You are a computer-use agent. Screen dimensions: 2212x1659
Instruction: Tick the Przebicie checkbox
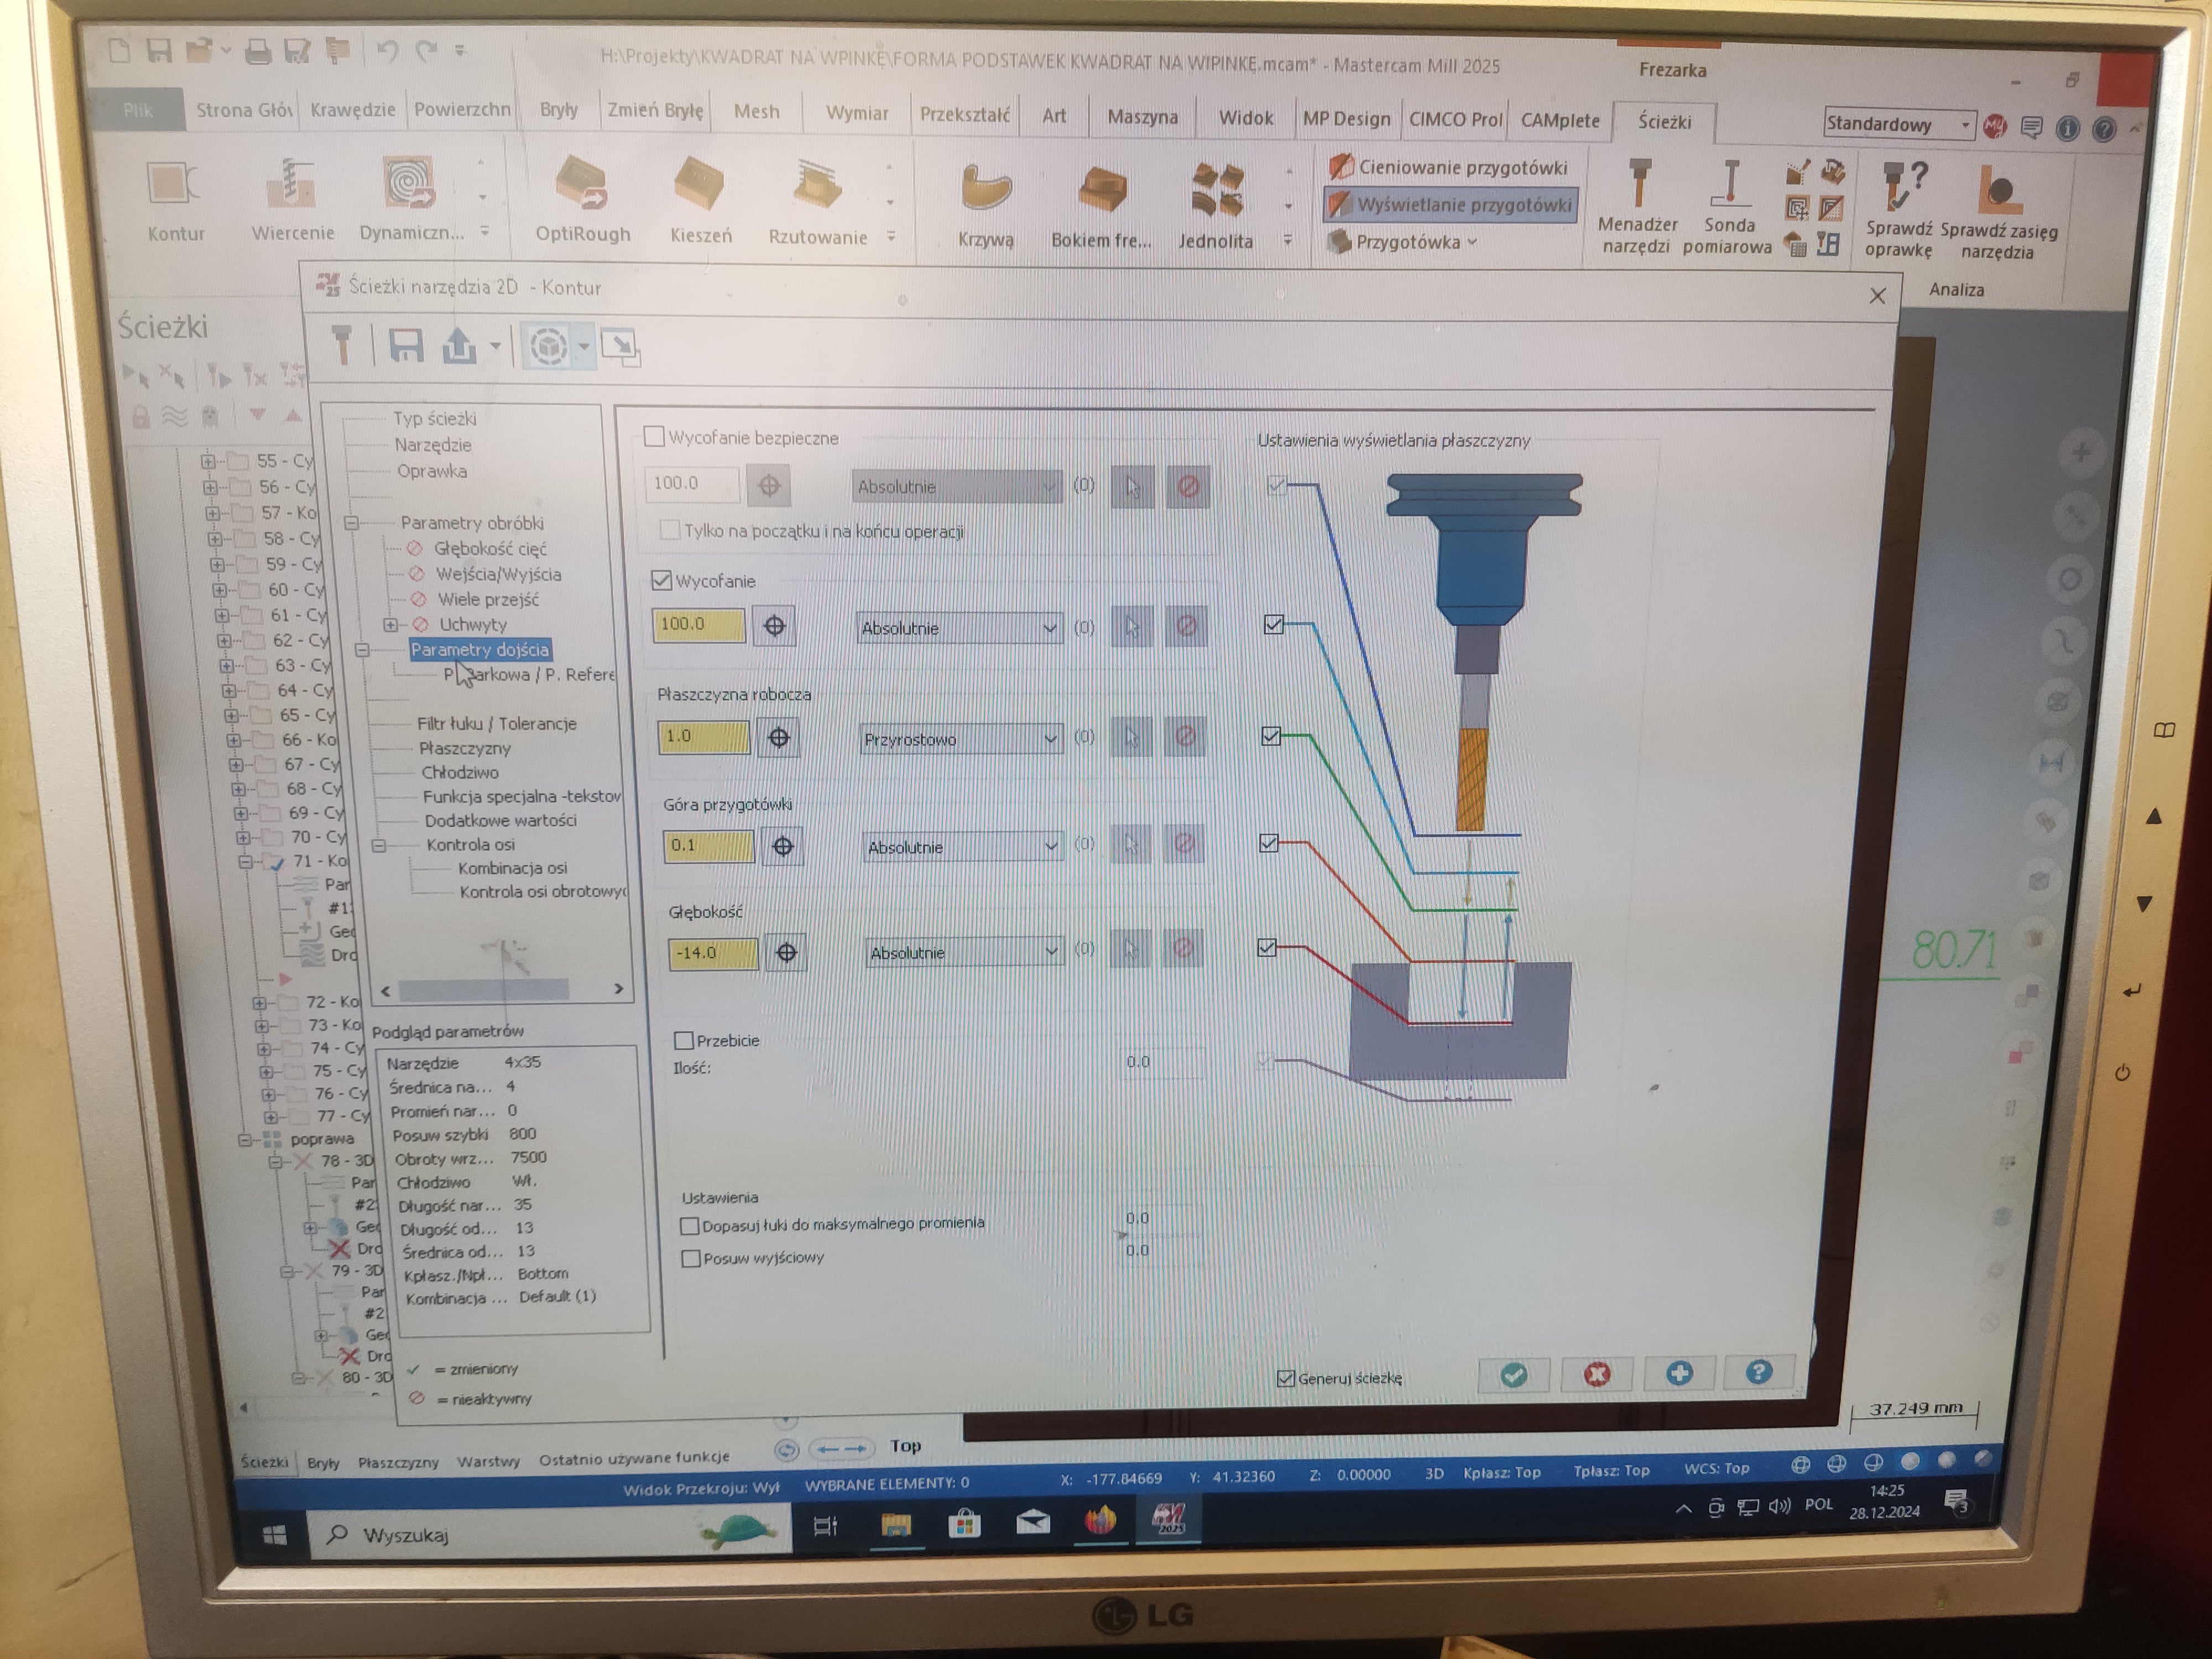click(x=685, y=1040)
